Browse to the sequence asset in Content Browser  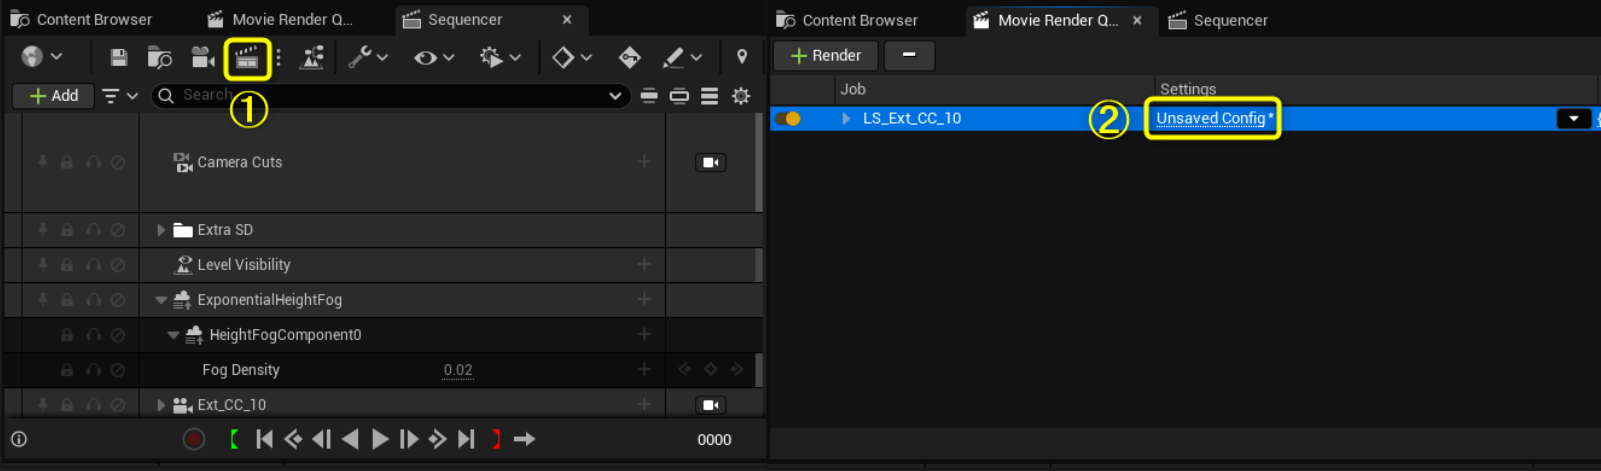tap(160, 58)
